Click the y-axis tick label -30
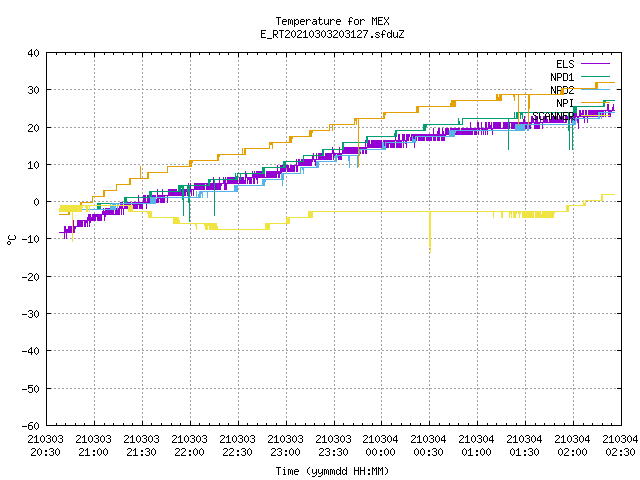640x480 pixels. coord(31,314)
